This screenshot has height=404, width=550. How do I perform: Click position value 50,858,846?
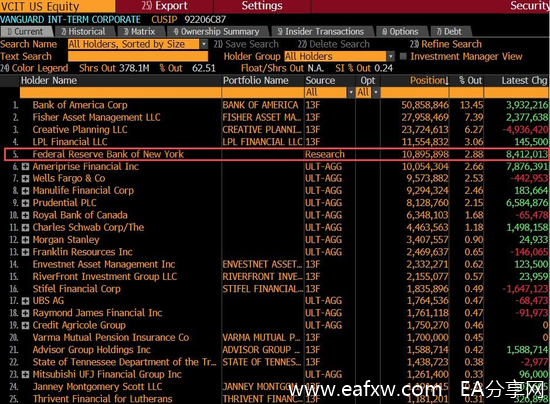pos(425,105)
